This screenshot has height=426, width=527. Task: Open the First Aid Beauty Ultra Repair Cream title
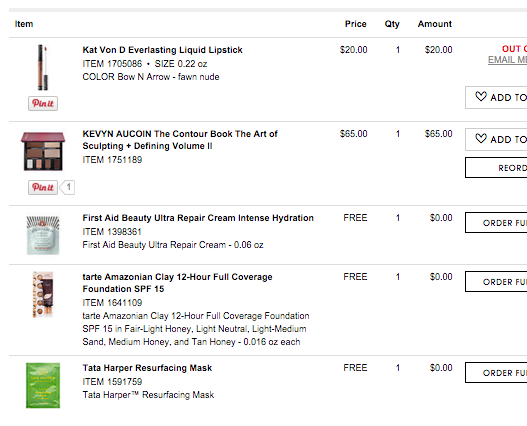pos(198,218)
